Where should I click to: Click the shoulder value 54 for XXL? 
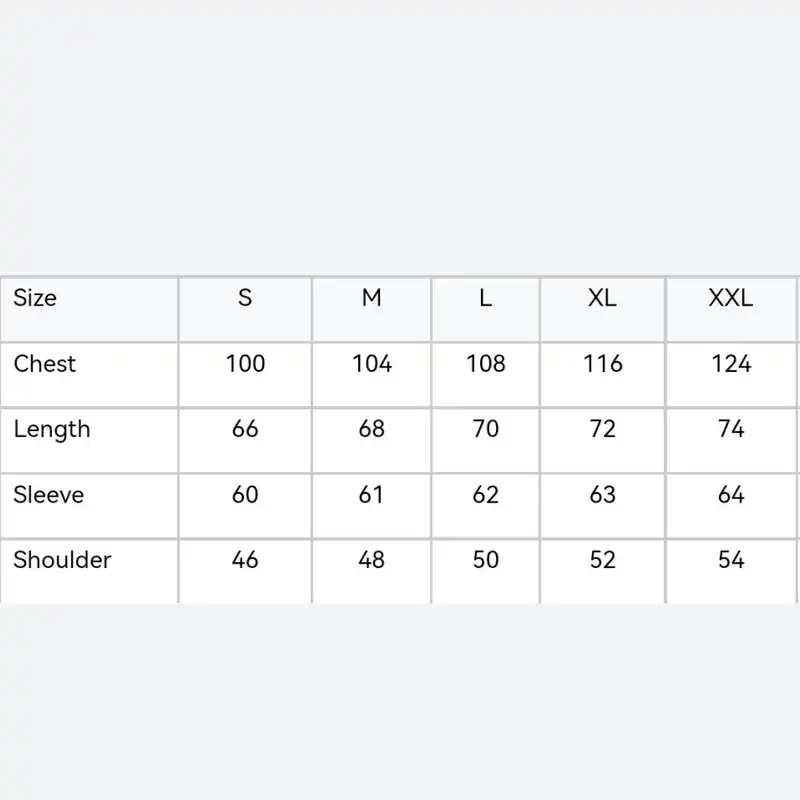tap(731, 560)
